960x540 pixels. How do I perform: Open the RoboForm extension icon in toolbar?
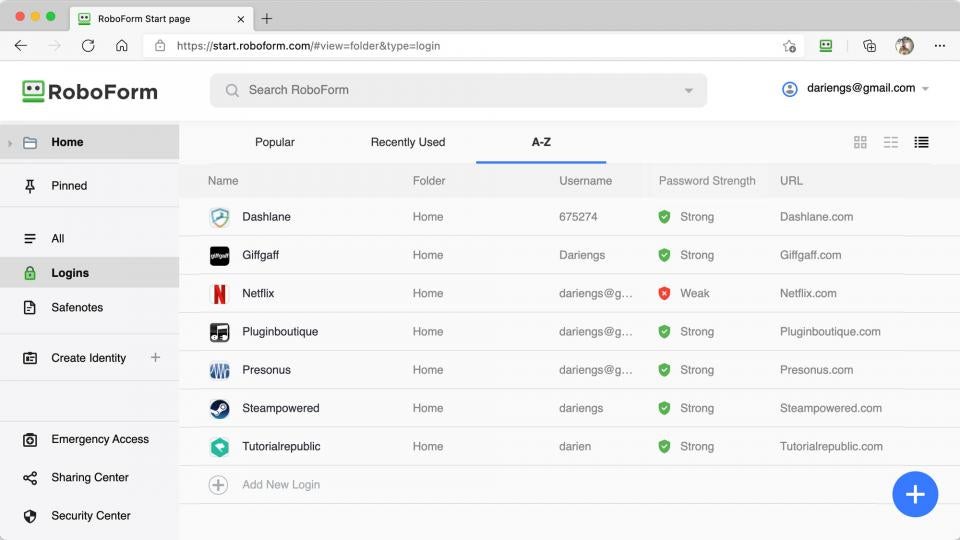(x=825, y=46)
